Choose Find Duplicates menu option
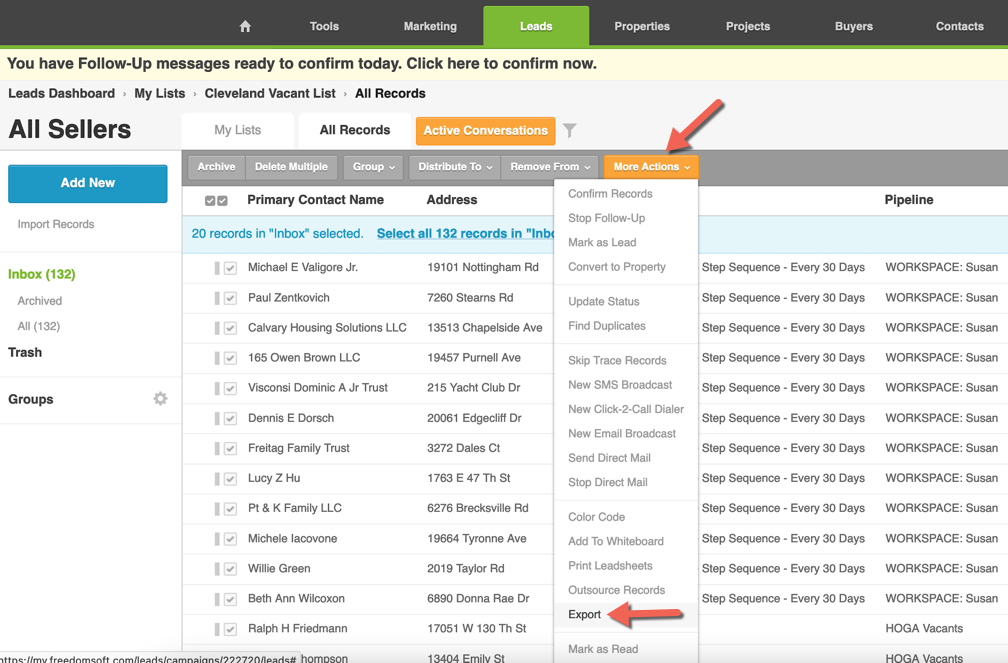This screenshot has width=1008, height=663. (x=606, y=326)
